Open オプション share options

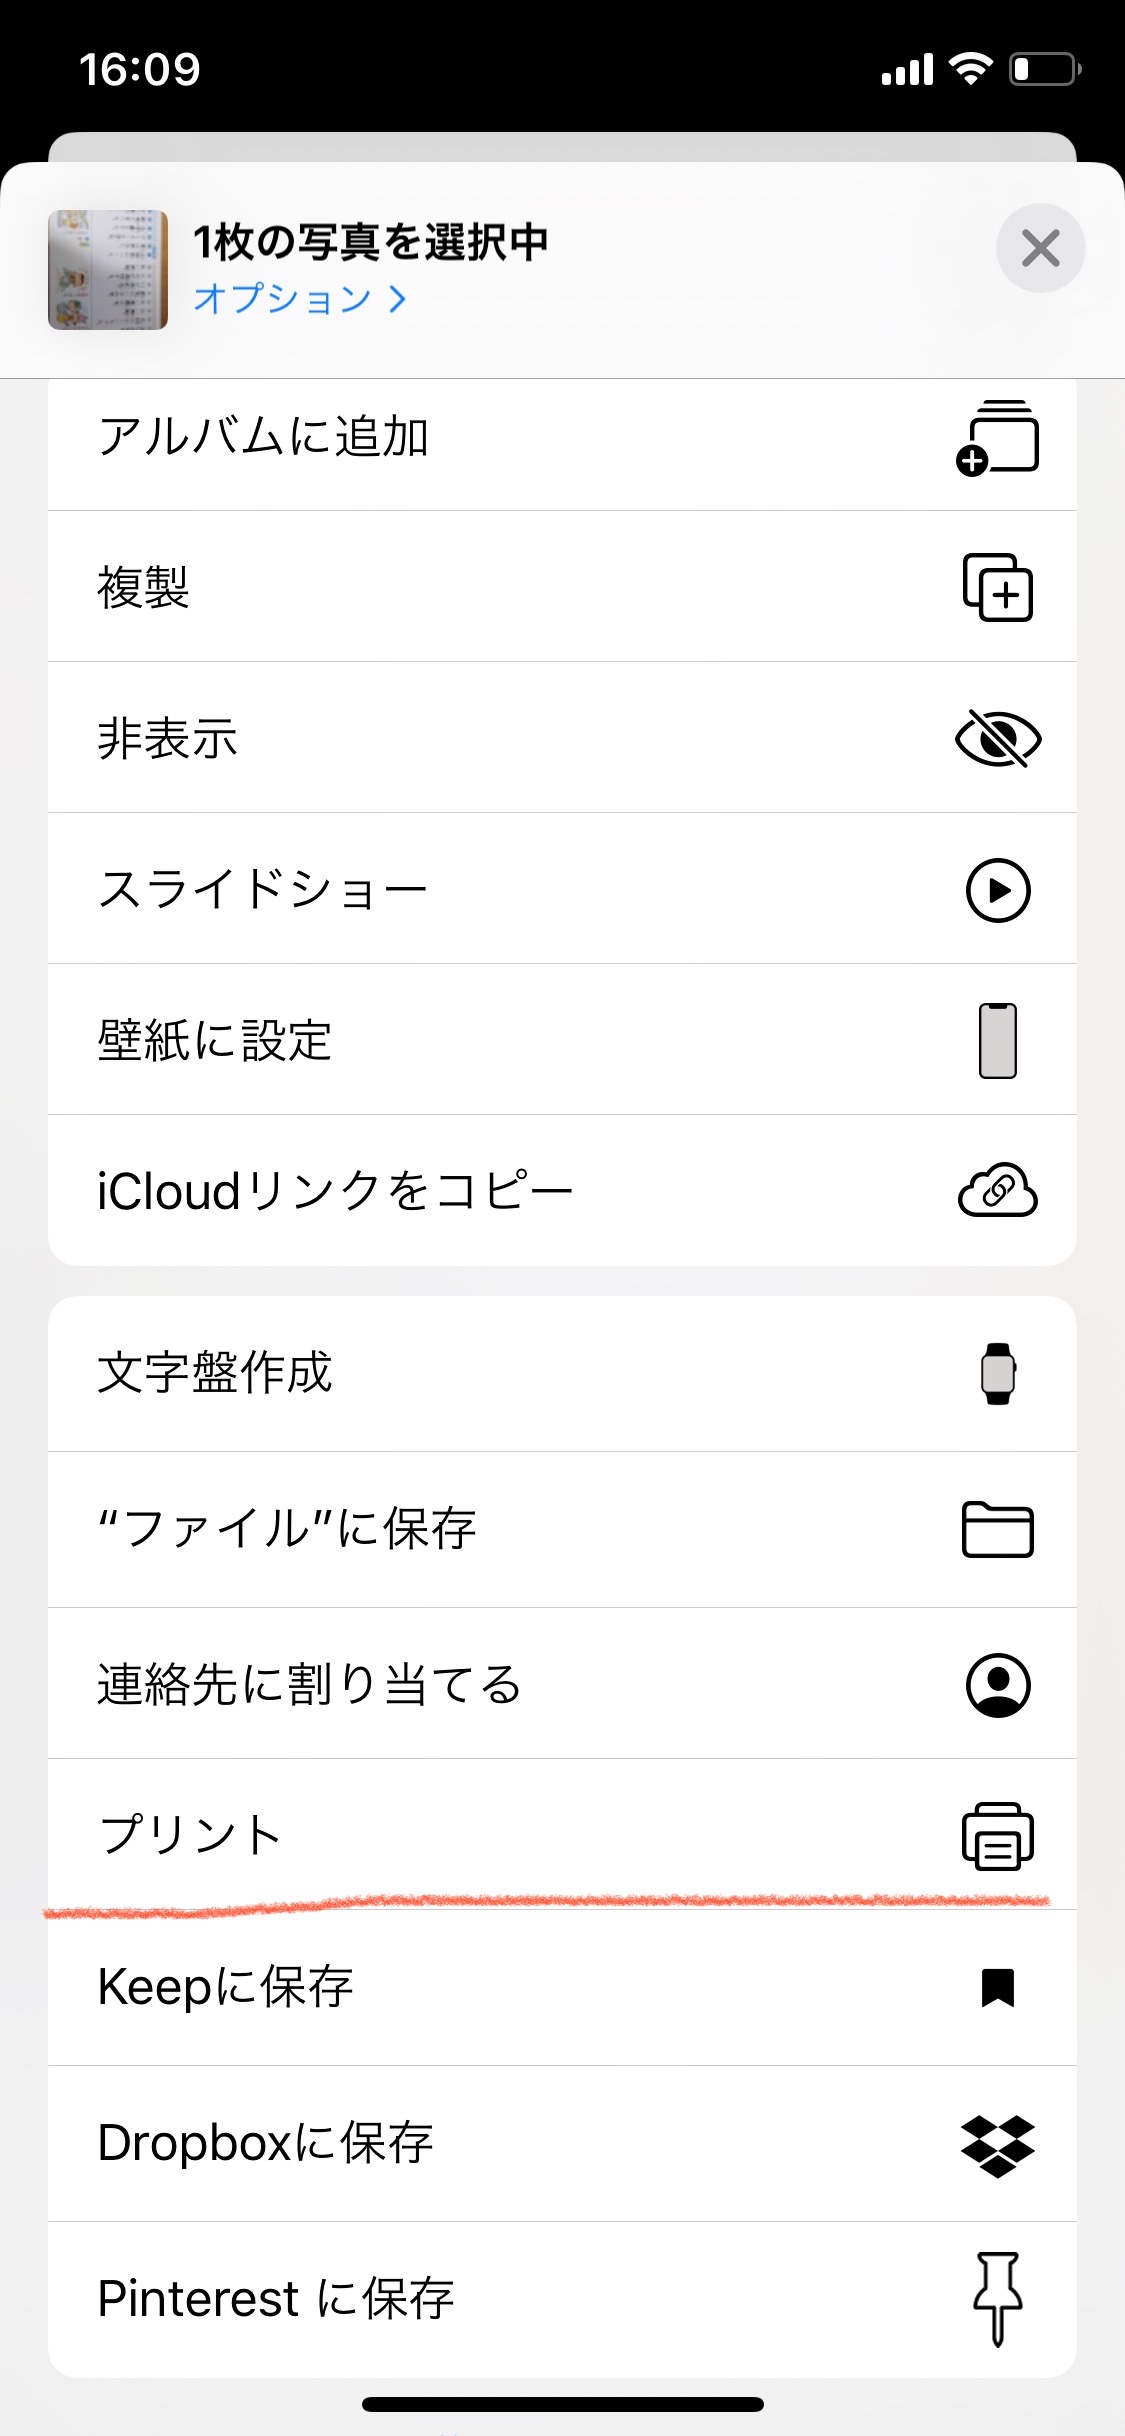coord(300,298)
